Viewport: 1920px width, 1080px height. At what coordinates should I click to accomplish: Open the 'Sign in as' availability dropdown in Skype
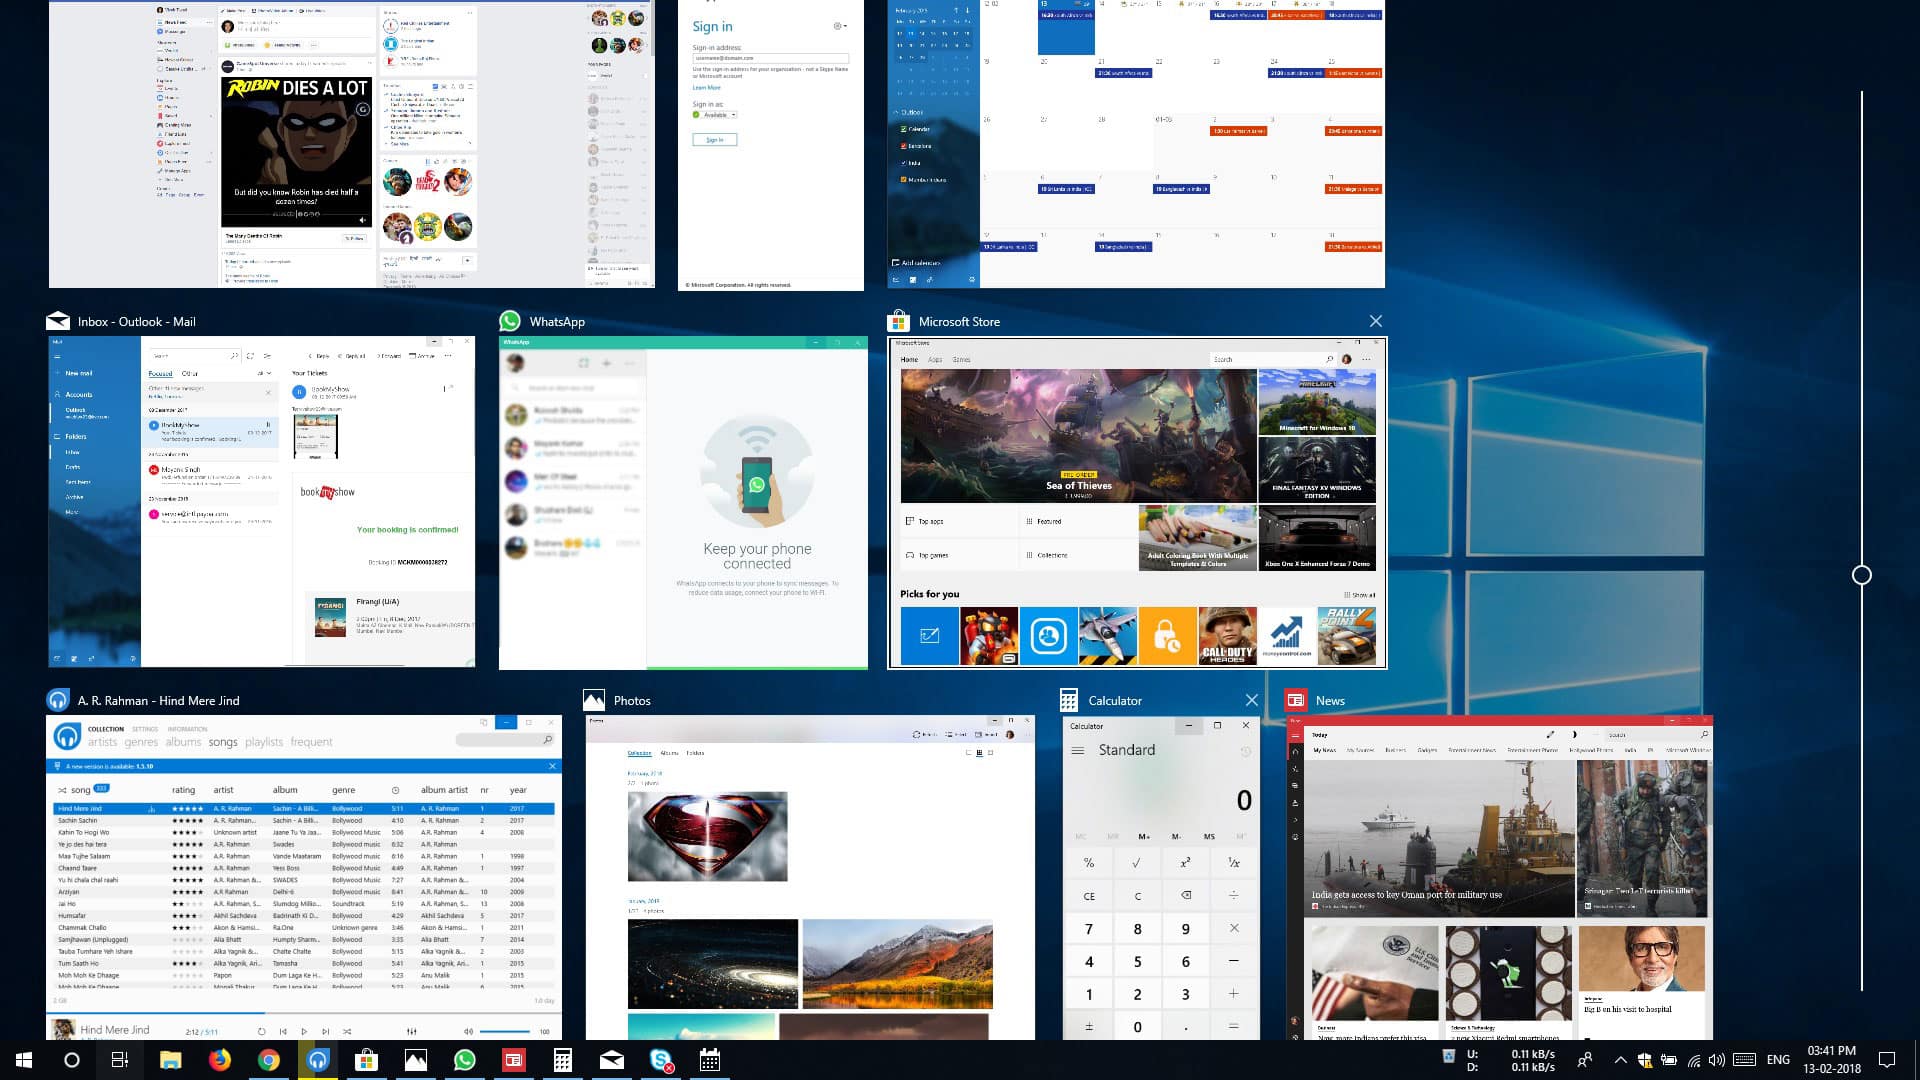click(x=733, y=114)
